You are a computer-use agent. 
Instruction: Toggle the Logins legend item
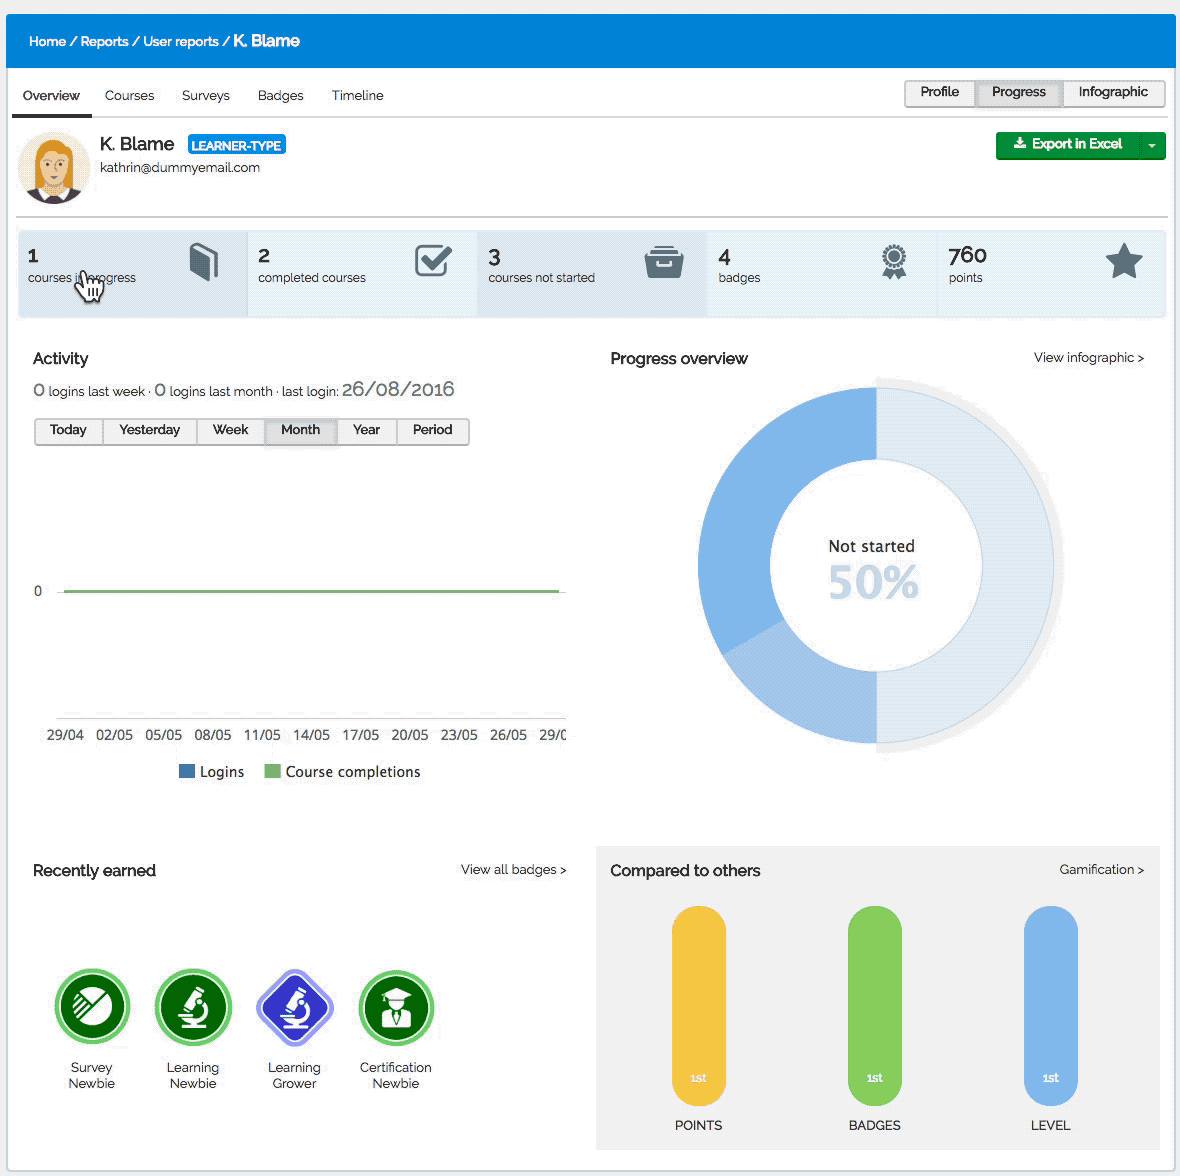211,772
